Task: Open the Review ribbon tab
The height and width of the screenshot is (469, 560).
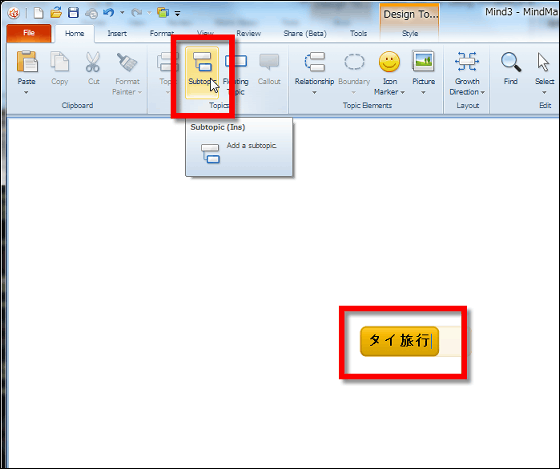Action: [249, 33]
